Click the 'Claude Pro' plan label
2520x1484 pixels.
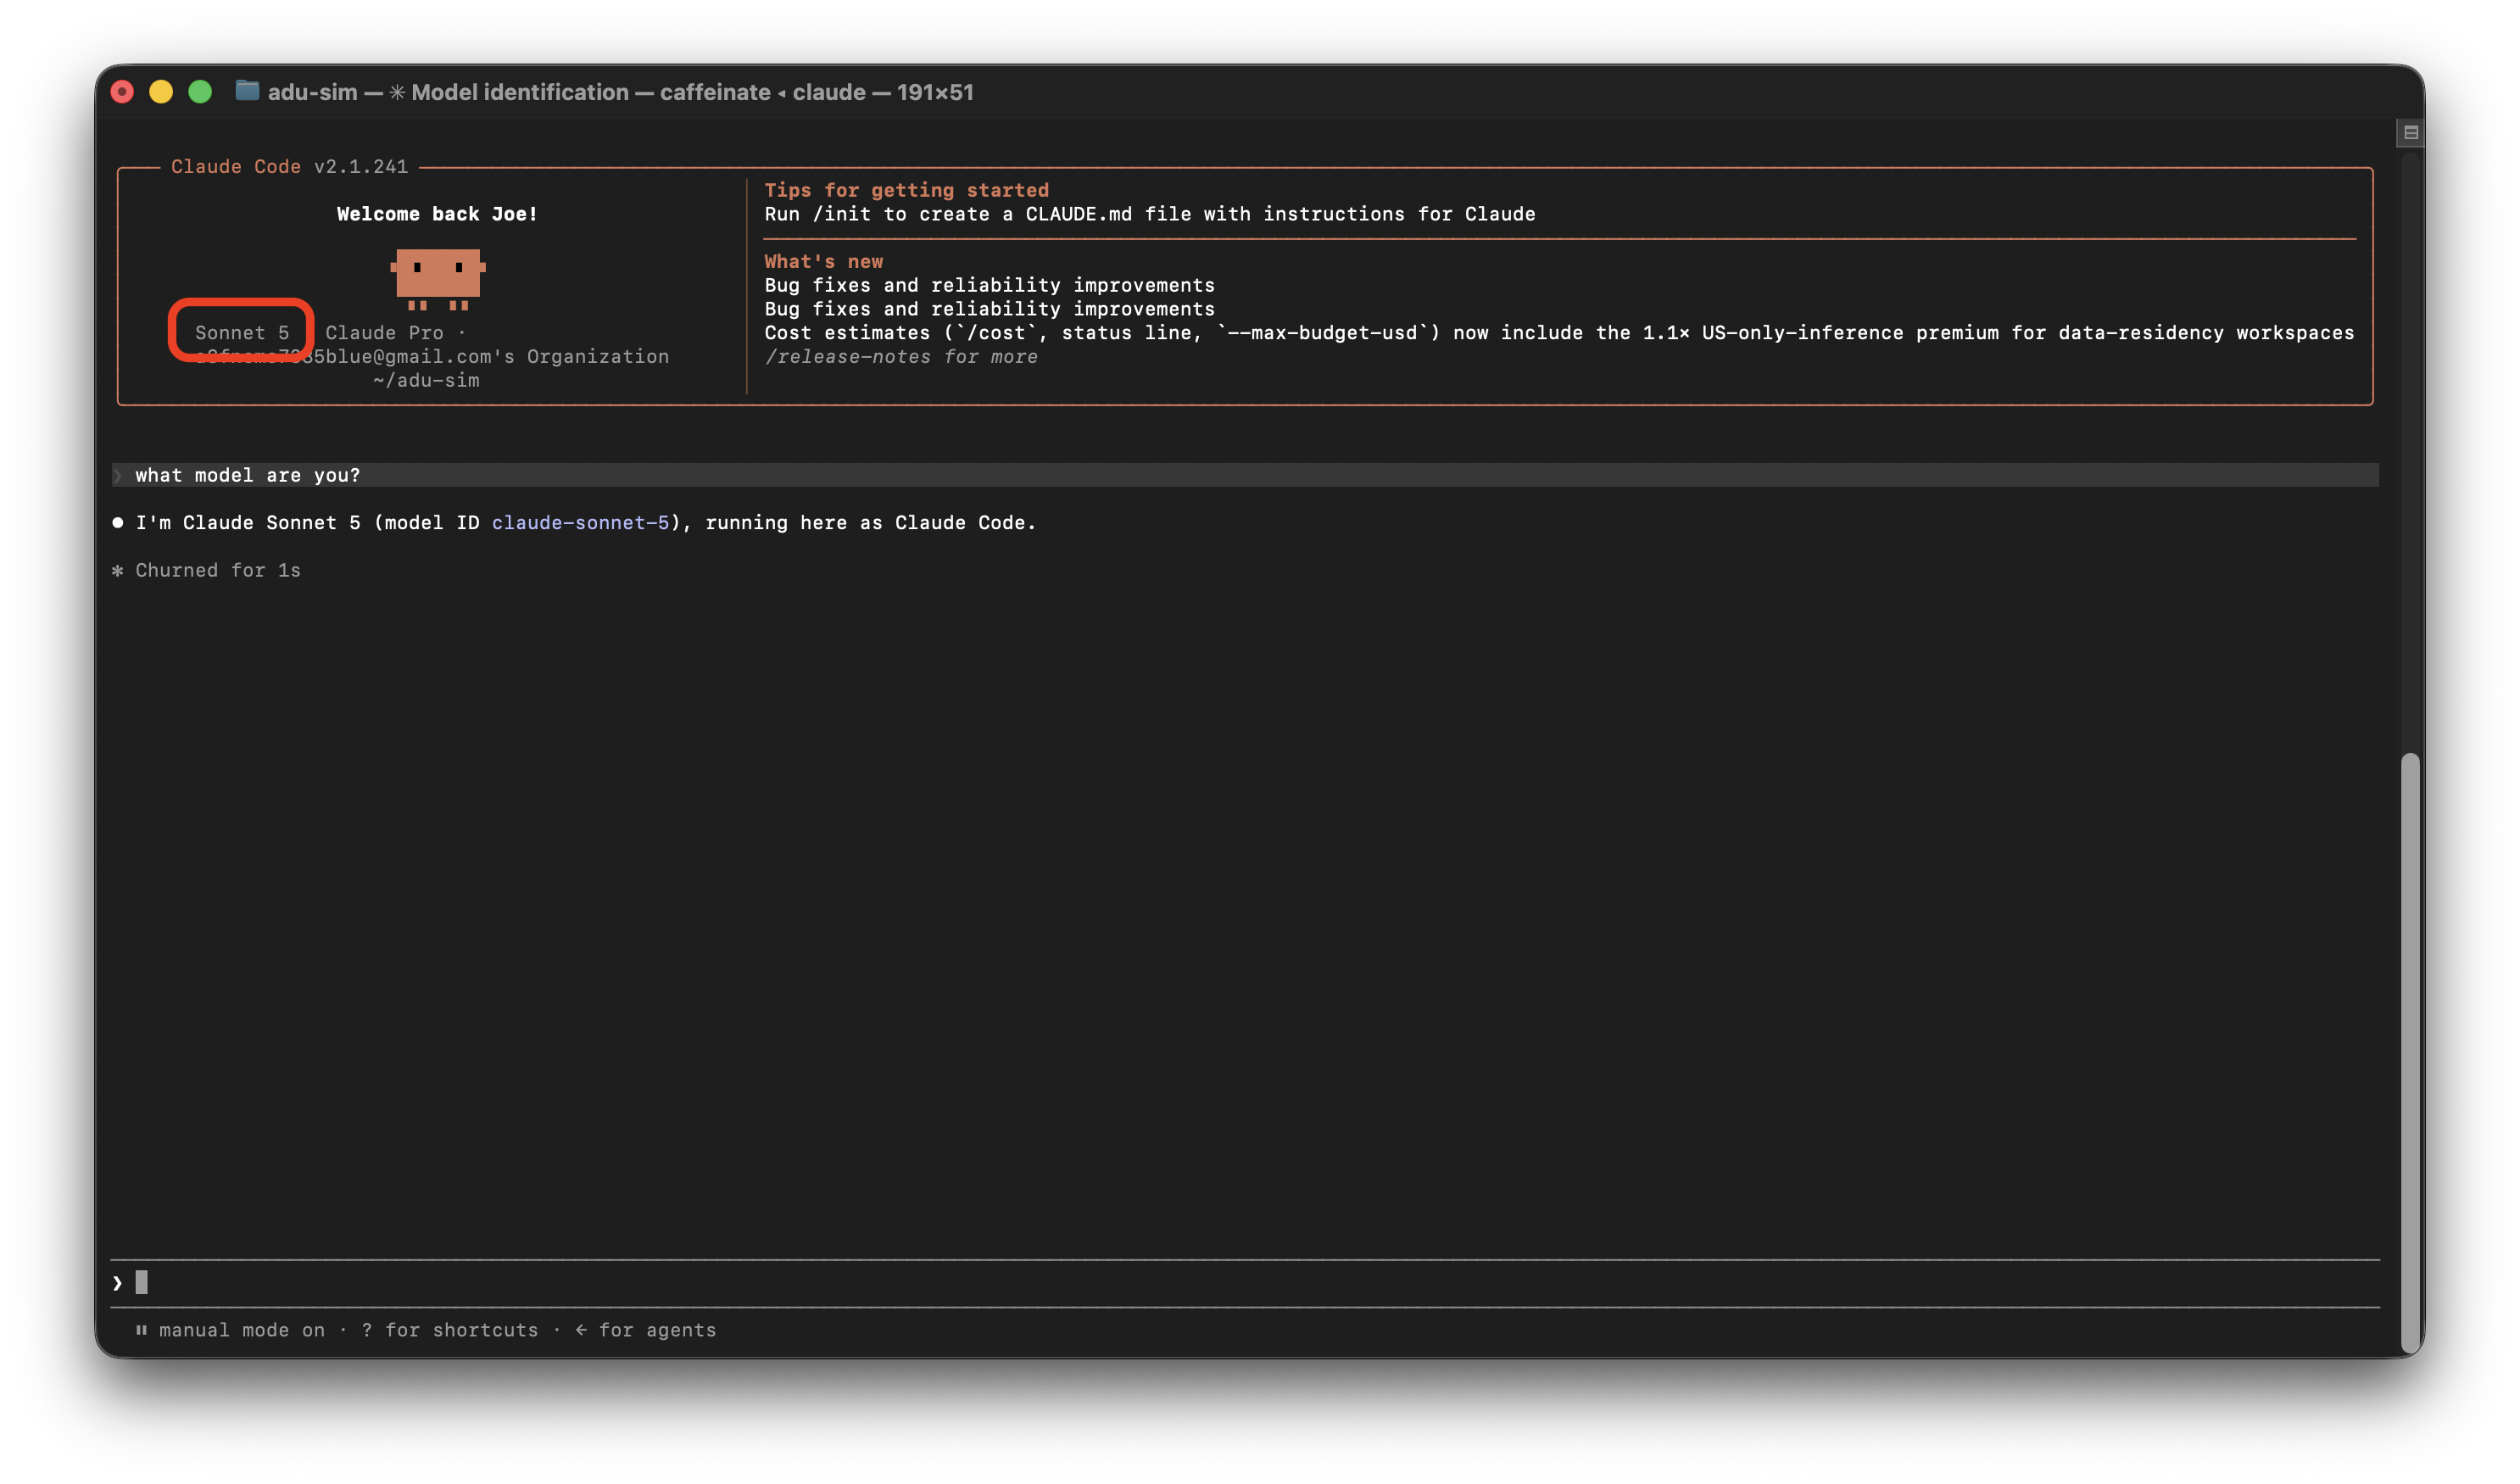(x=384, y=332)
